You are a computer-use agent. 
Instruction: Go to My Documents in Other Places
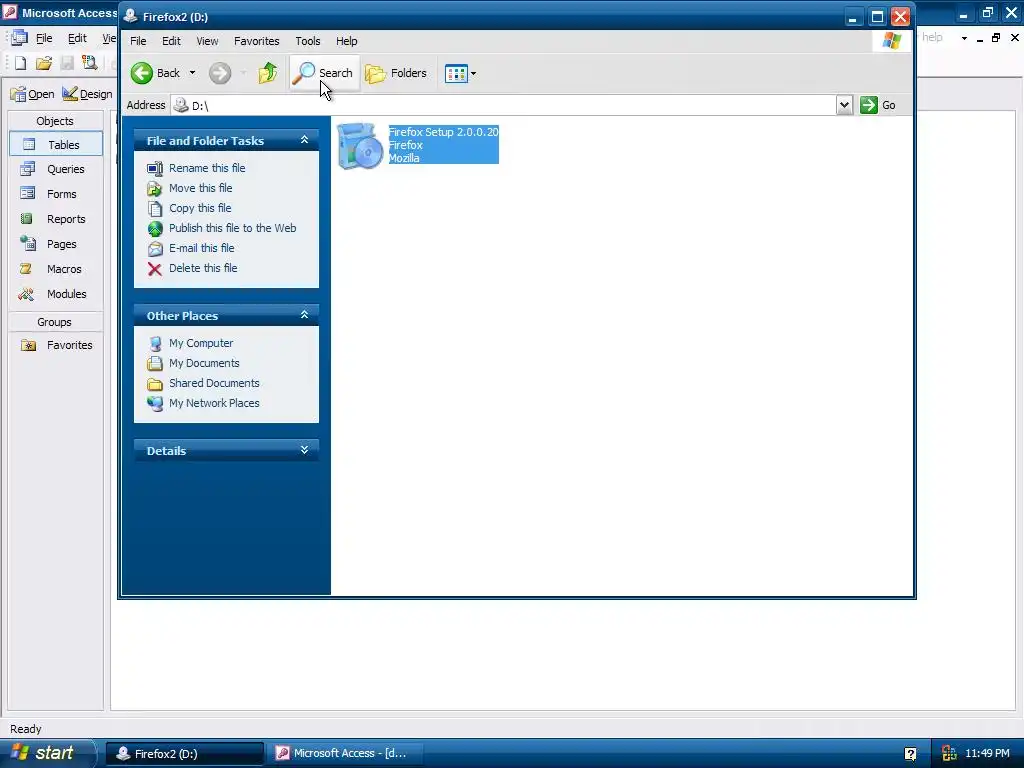pyautogui.click(x=204, y=363)
